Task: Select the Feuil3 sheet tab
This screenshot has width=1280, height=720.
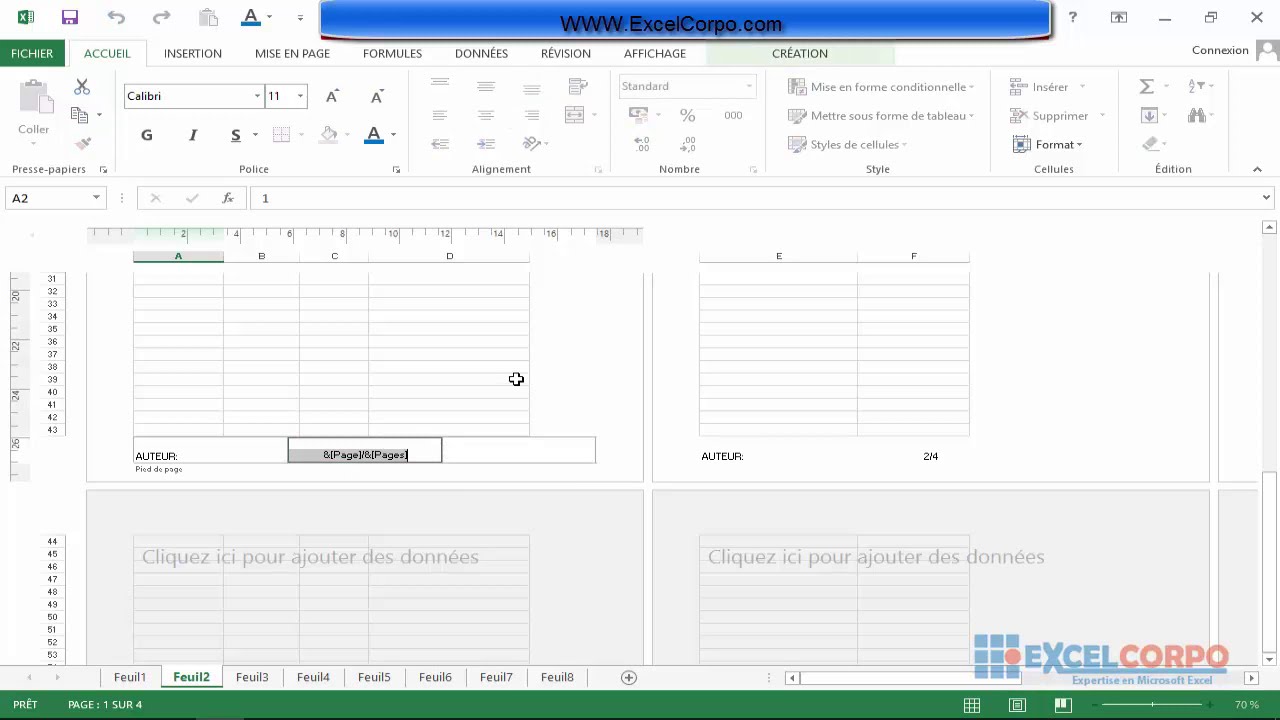Action: (x=252, y=677)
